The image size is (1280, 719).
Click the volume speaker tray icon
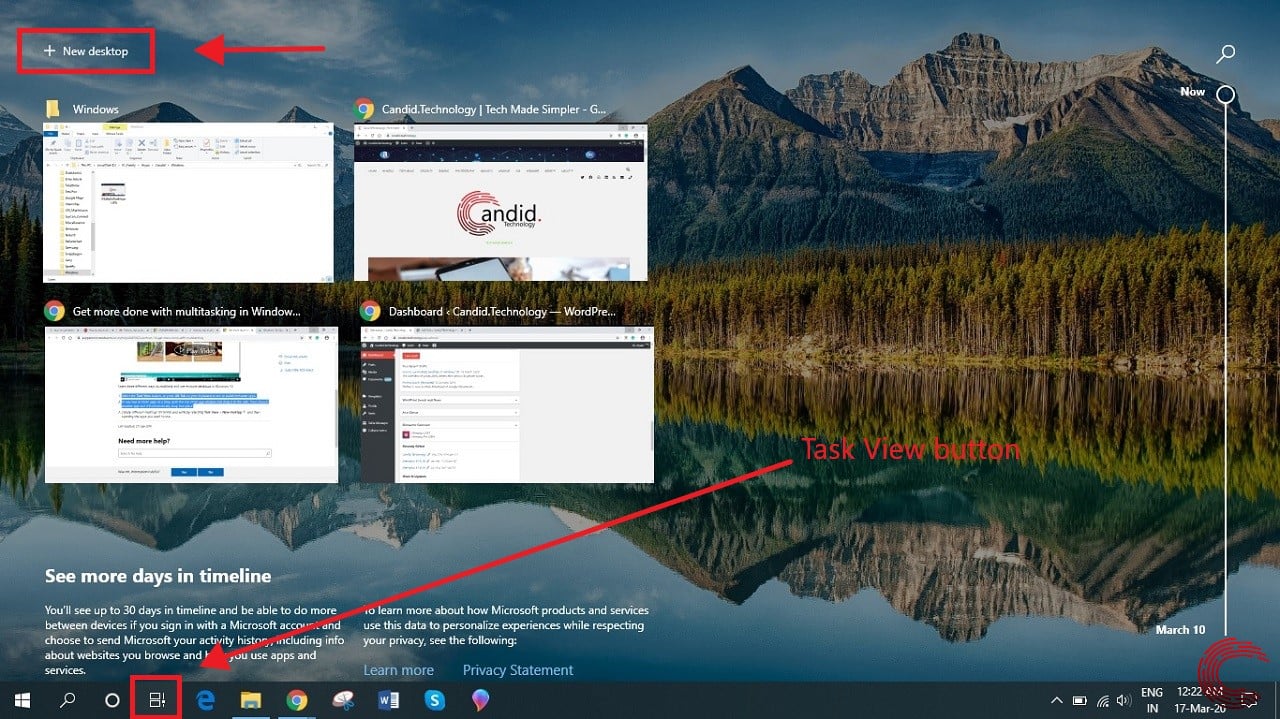coord(1124,701)
